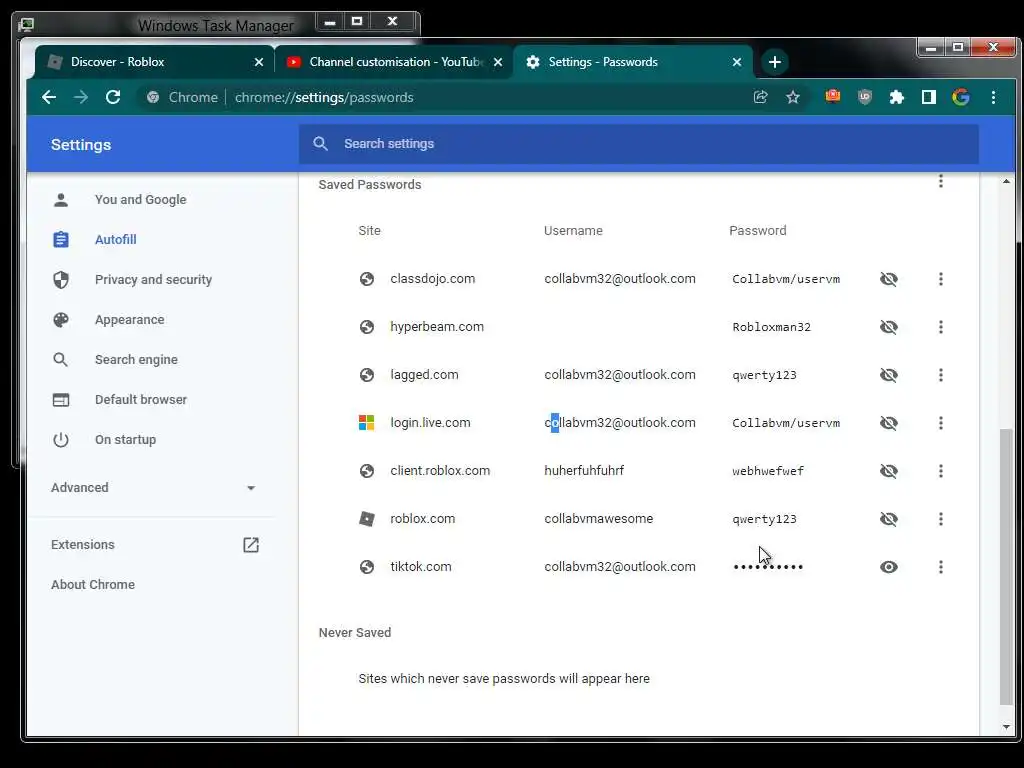The image size is (1024, 768).
Task: Show the tiktok.com password
Action: point(888,567)
